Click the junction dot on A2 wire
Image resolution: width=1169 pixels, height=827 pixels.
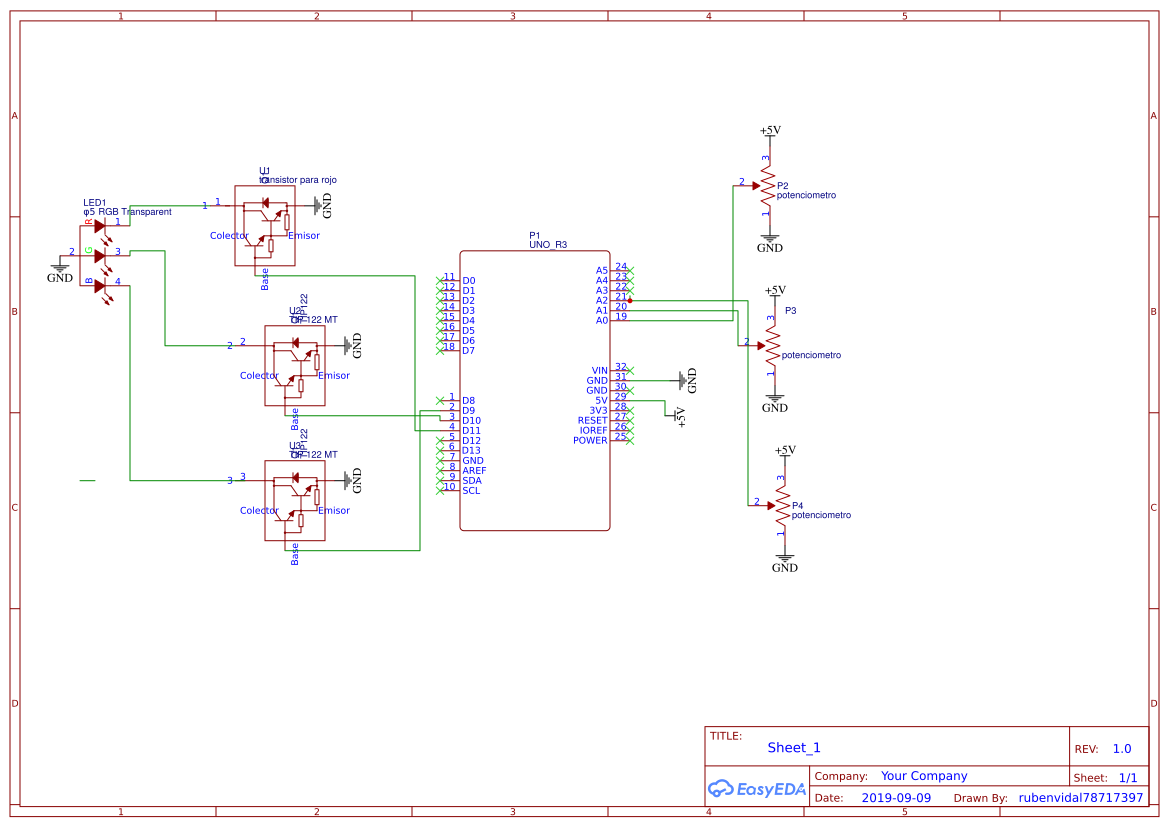(630, 301)
